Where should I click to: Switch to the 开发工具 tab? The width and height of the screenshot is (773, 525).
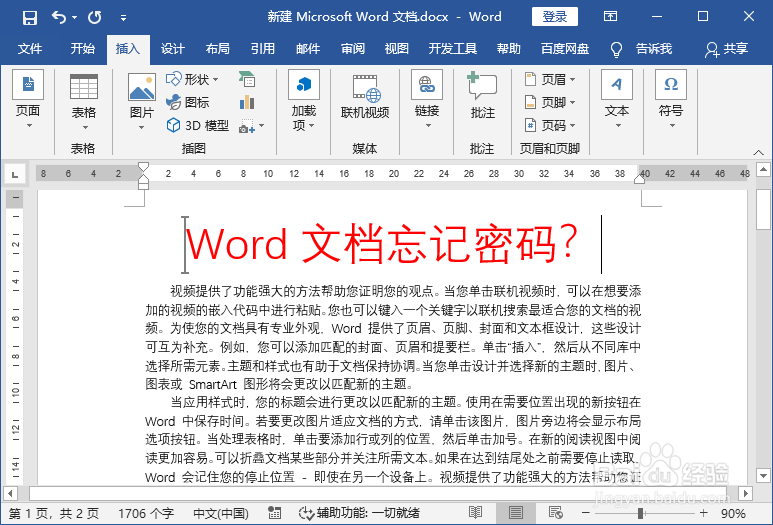[x=453, y=49]
